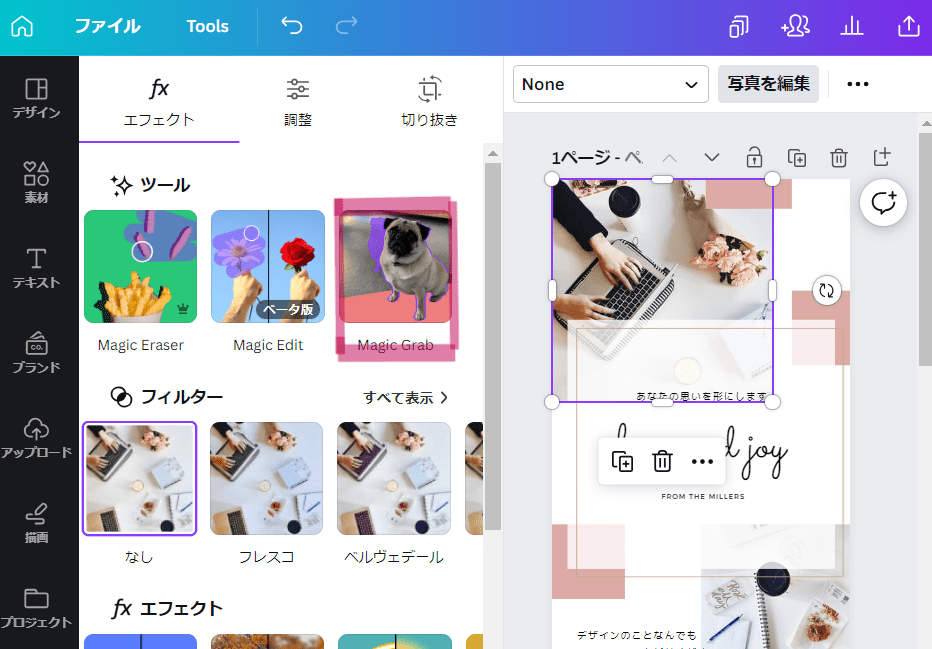Open the アップロード panel in the sidebar

click(37, 428)
